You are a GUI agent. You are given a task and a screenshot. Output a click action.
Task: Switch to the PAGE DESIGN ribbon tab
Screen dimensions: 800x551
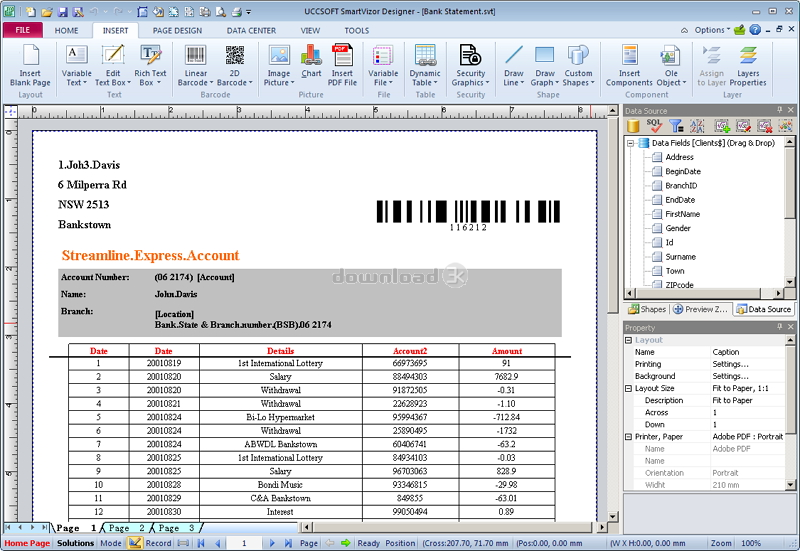pos(177,31)
